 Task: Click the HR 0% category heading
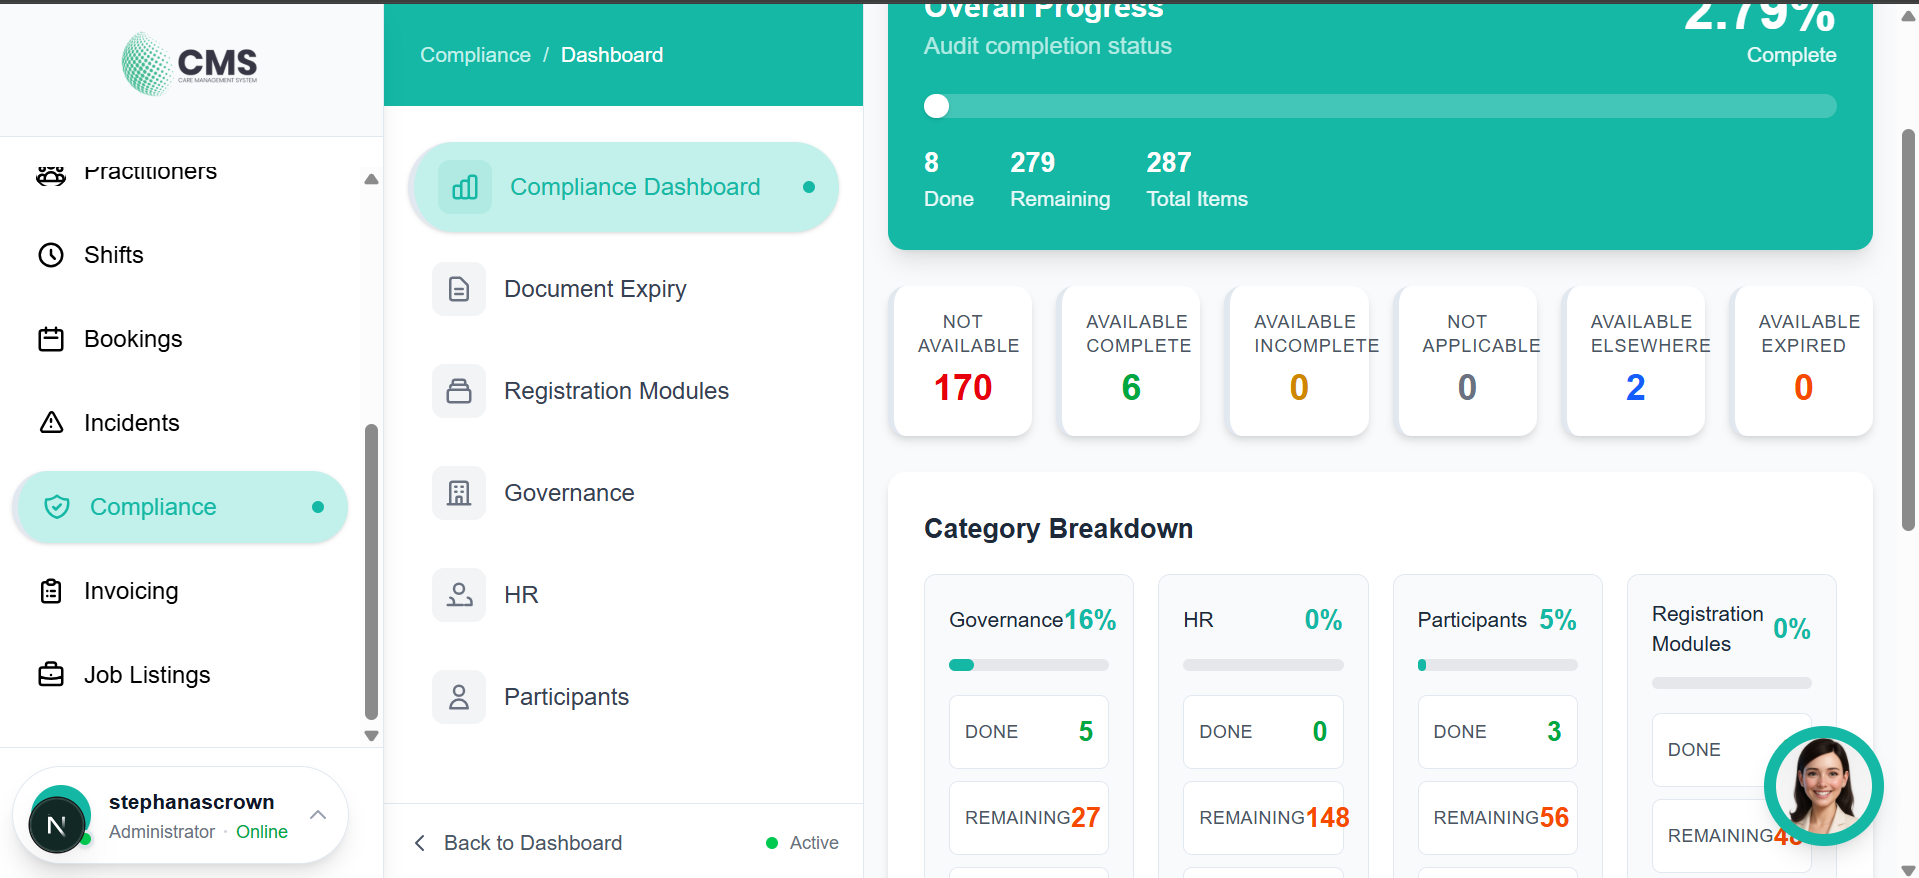(x=1263, y=620)
